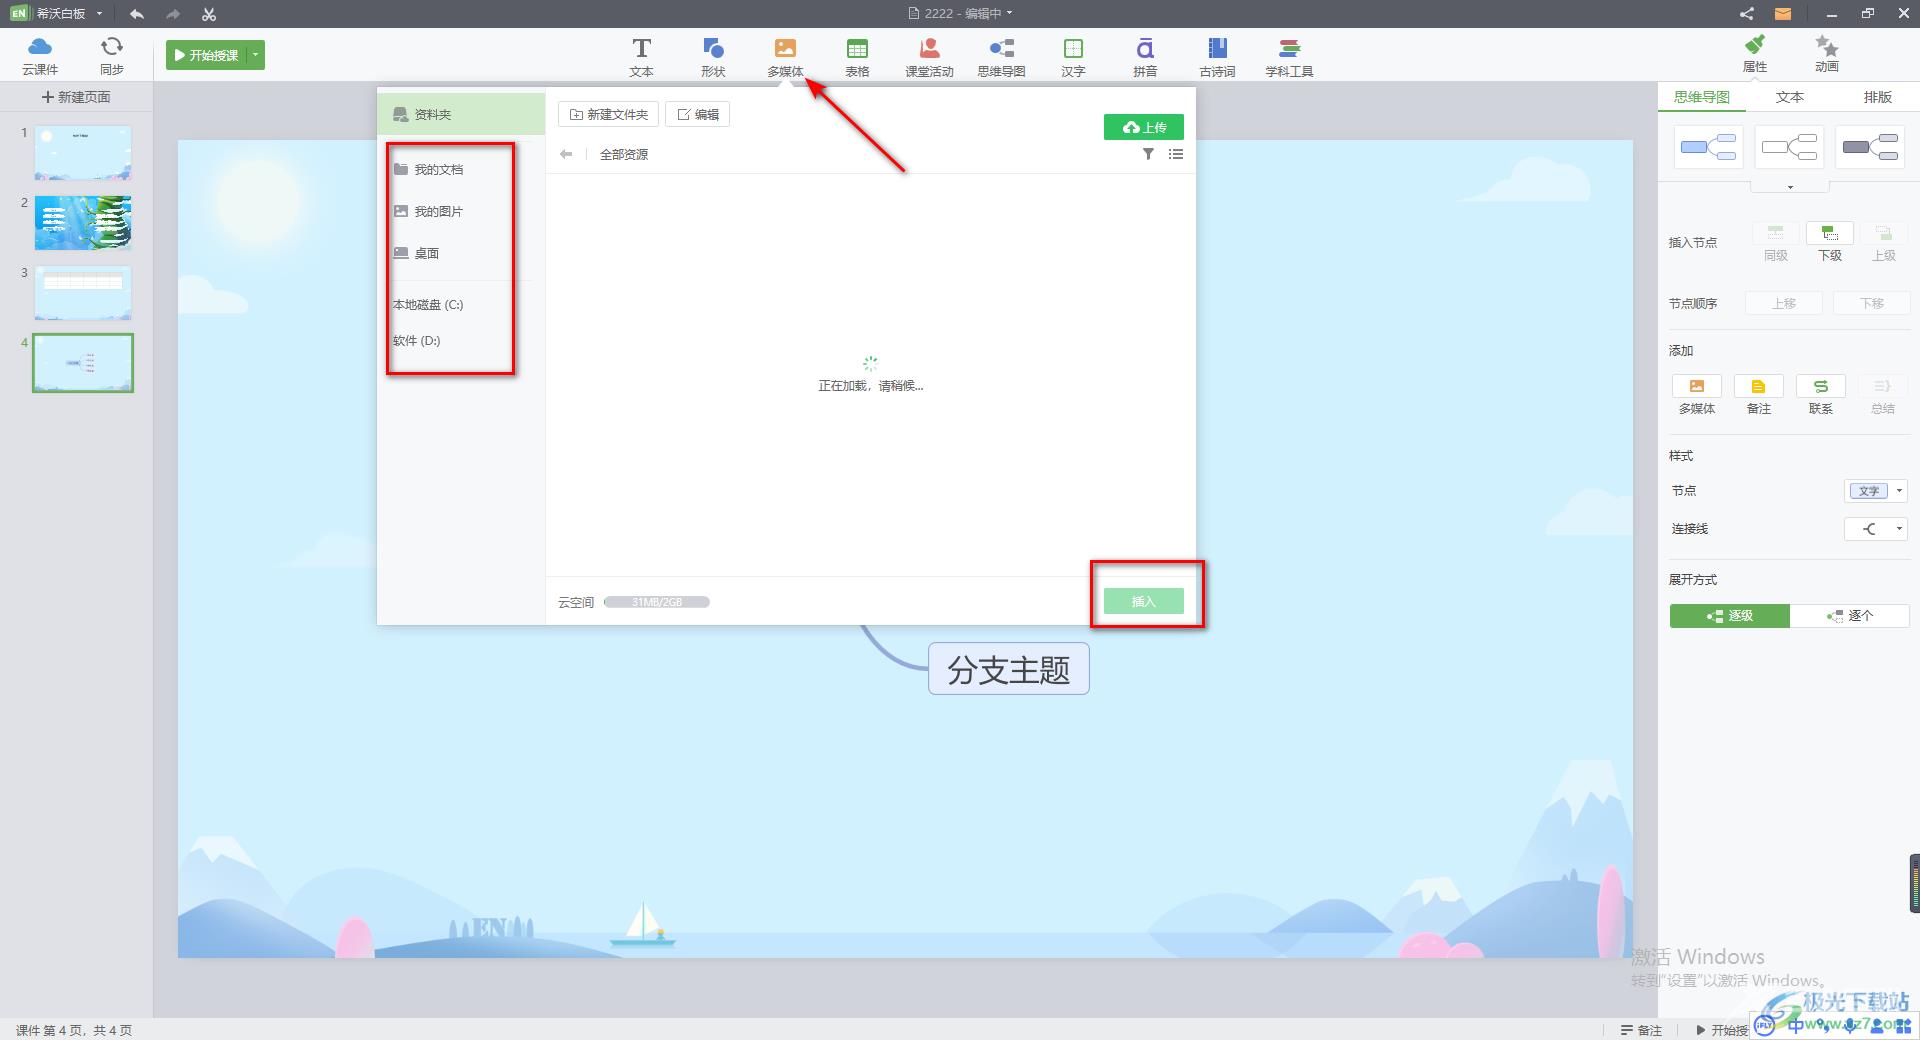Image resolution: width=1920 pixels, height=1040 pixels.
Task: Insert a 表格 table from the toolbar
Action: point(857,57)
